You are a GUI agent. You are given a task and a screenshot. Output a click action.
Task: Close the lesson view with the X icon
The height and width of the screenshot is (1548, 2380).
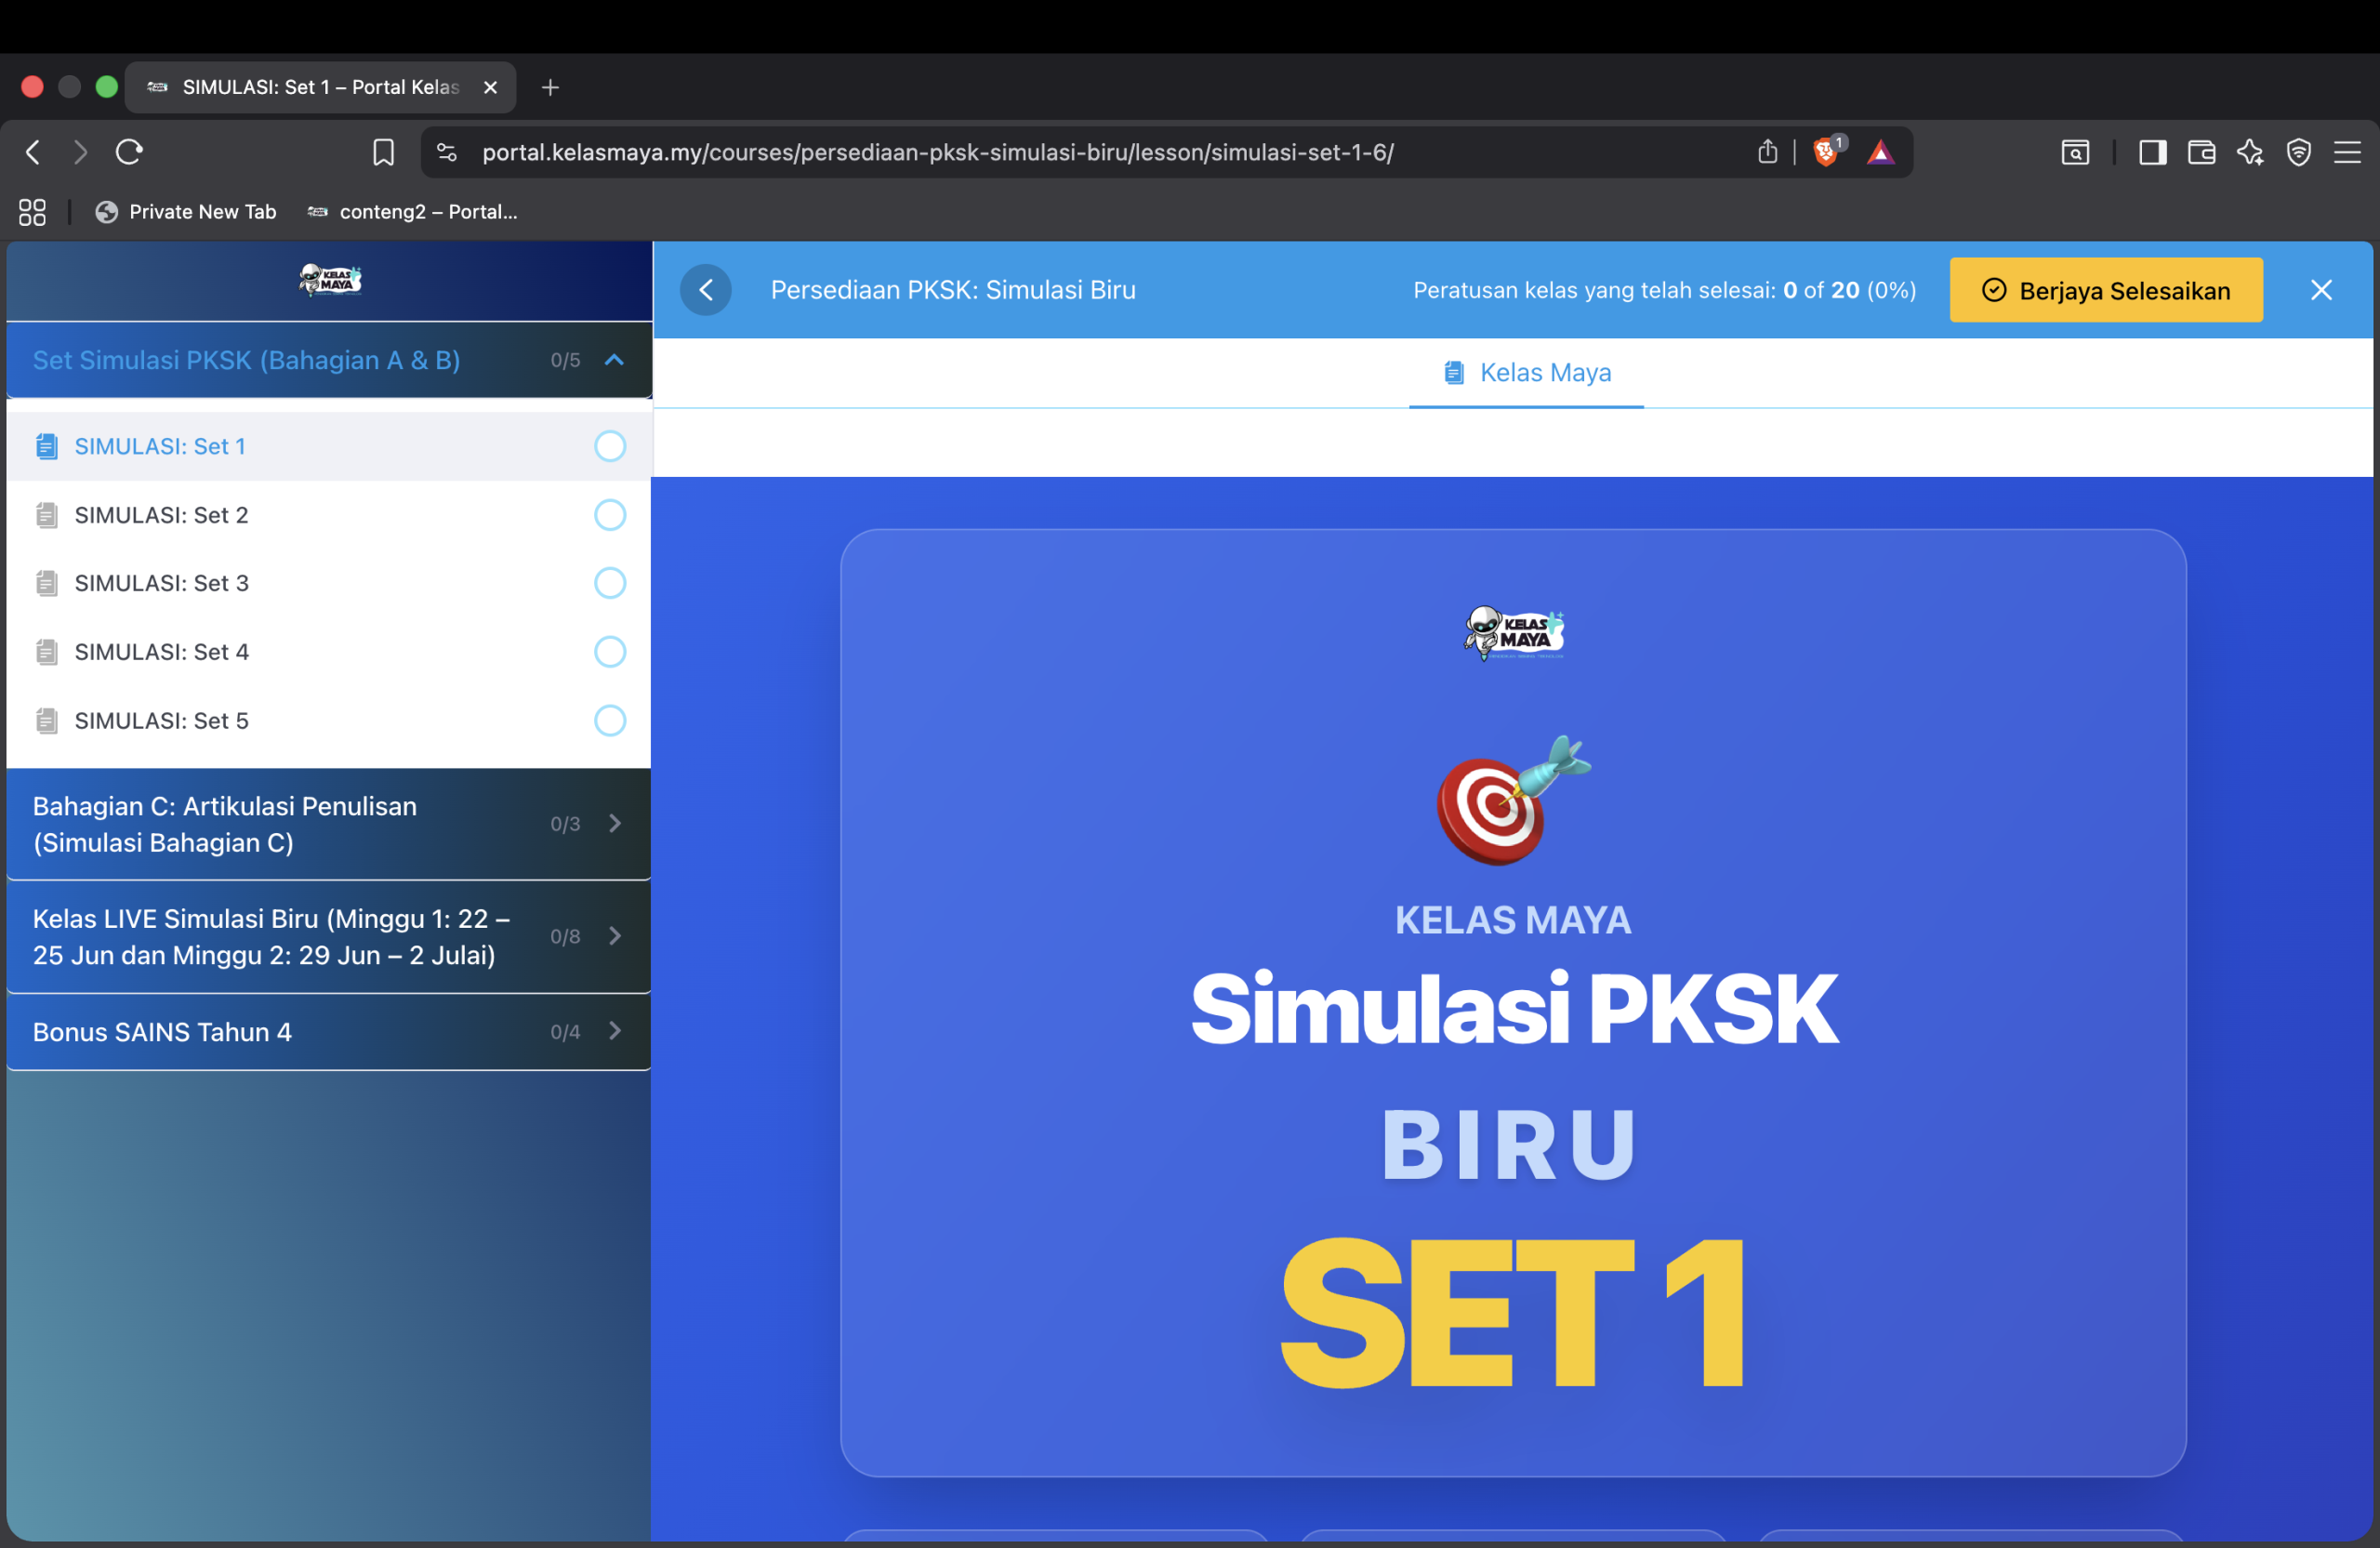[2321, 290]
